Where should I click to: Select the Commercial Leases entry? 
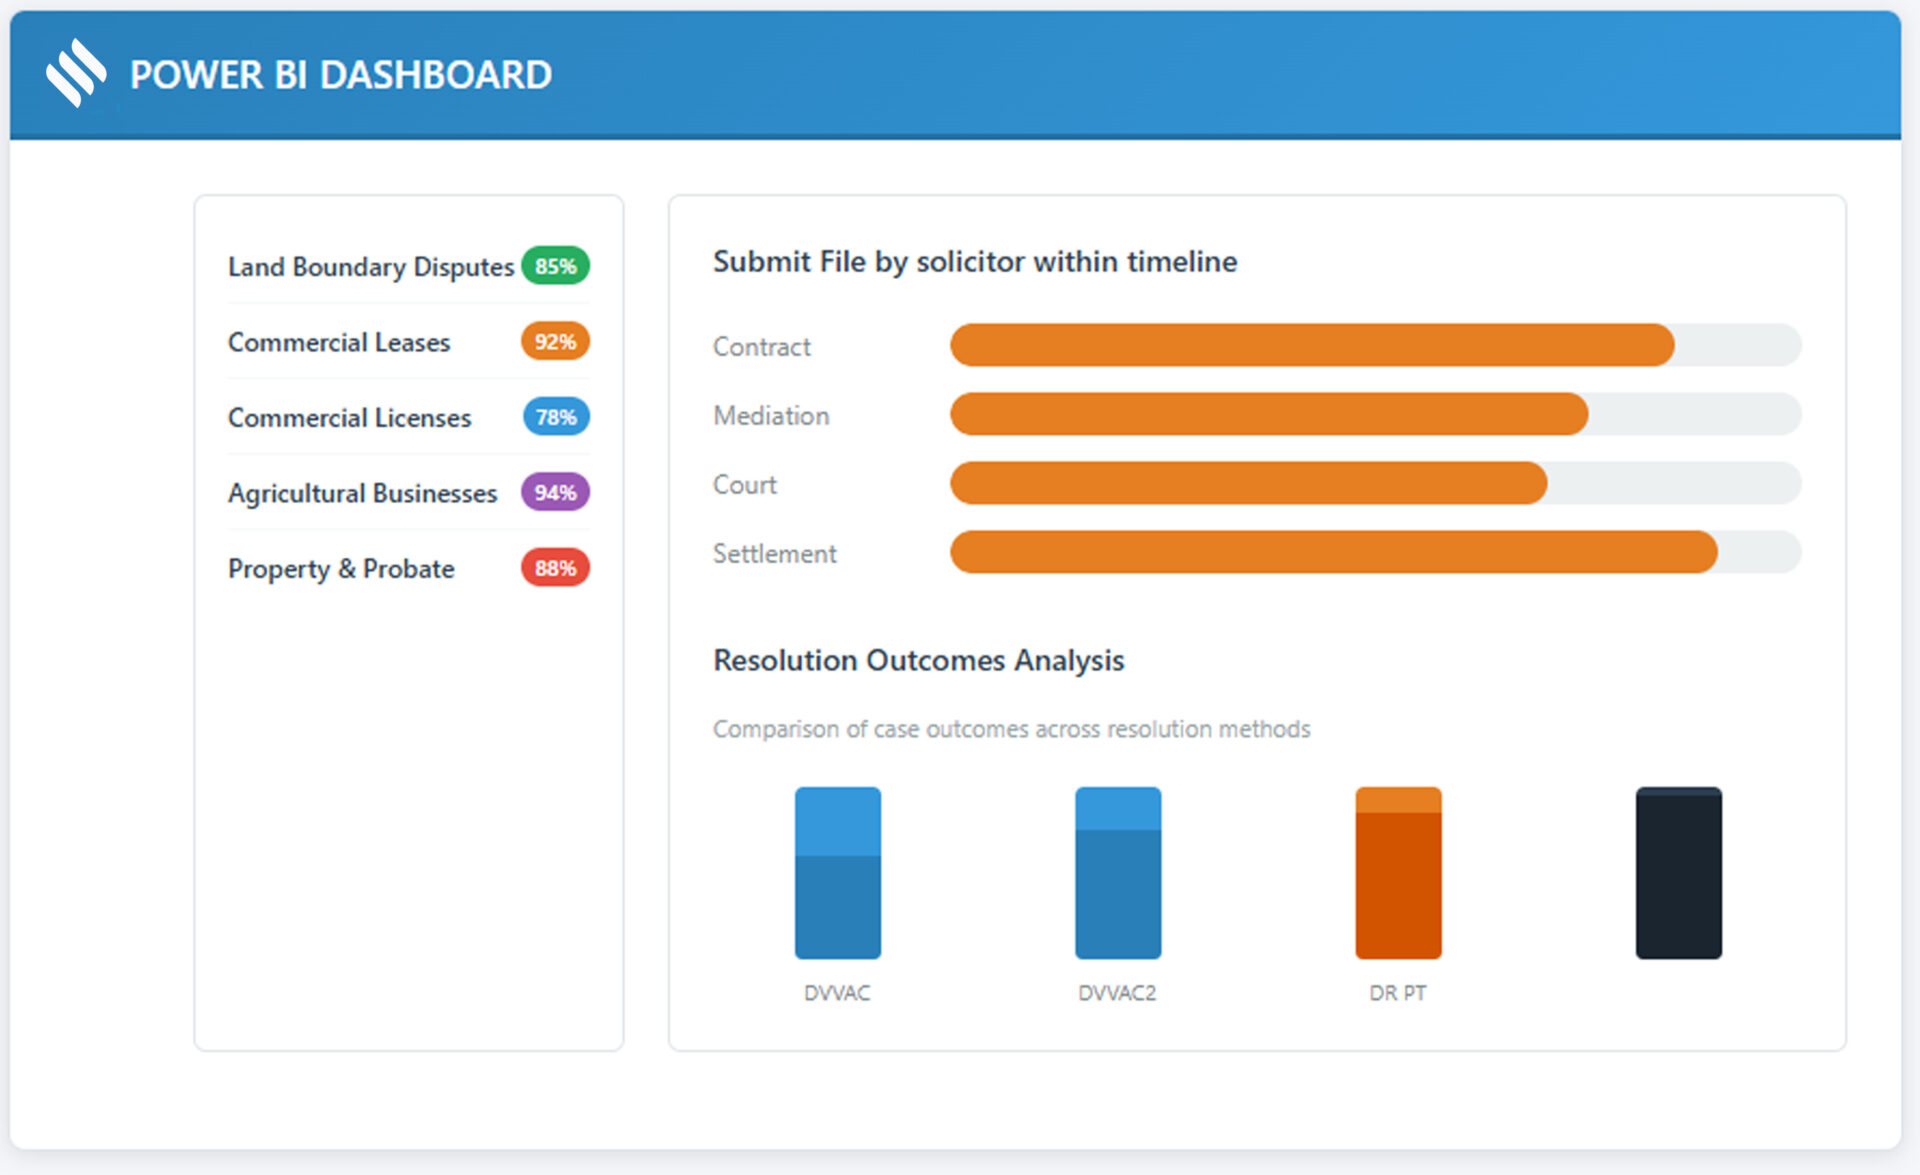point(339,342)
